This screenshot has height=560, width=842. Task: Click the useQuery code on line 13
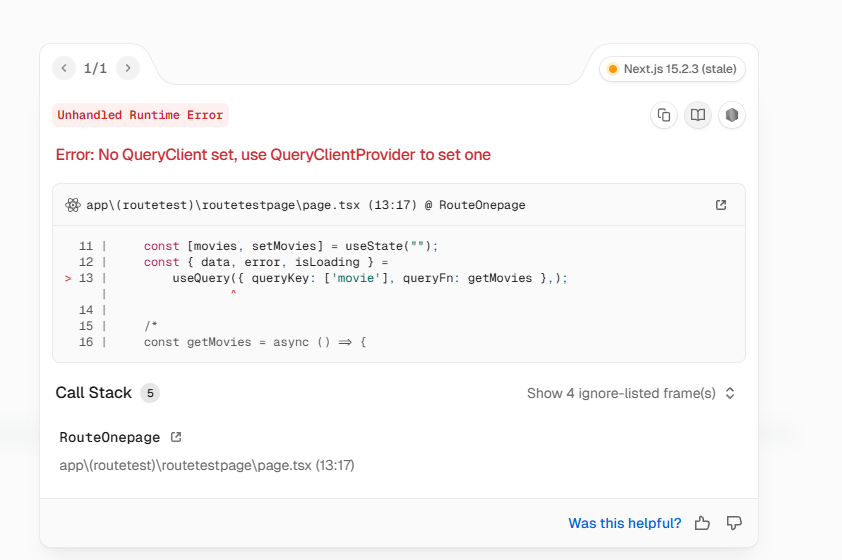tap(369, 278)
